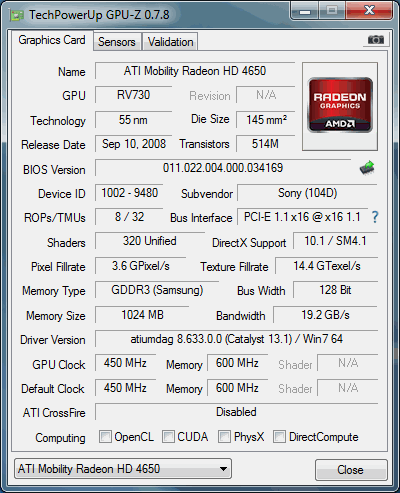400x493 pixels.
Task: Click the camera screenshot icon
Action: click(376, 40)
